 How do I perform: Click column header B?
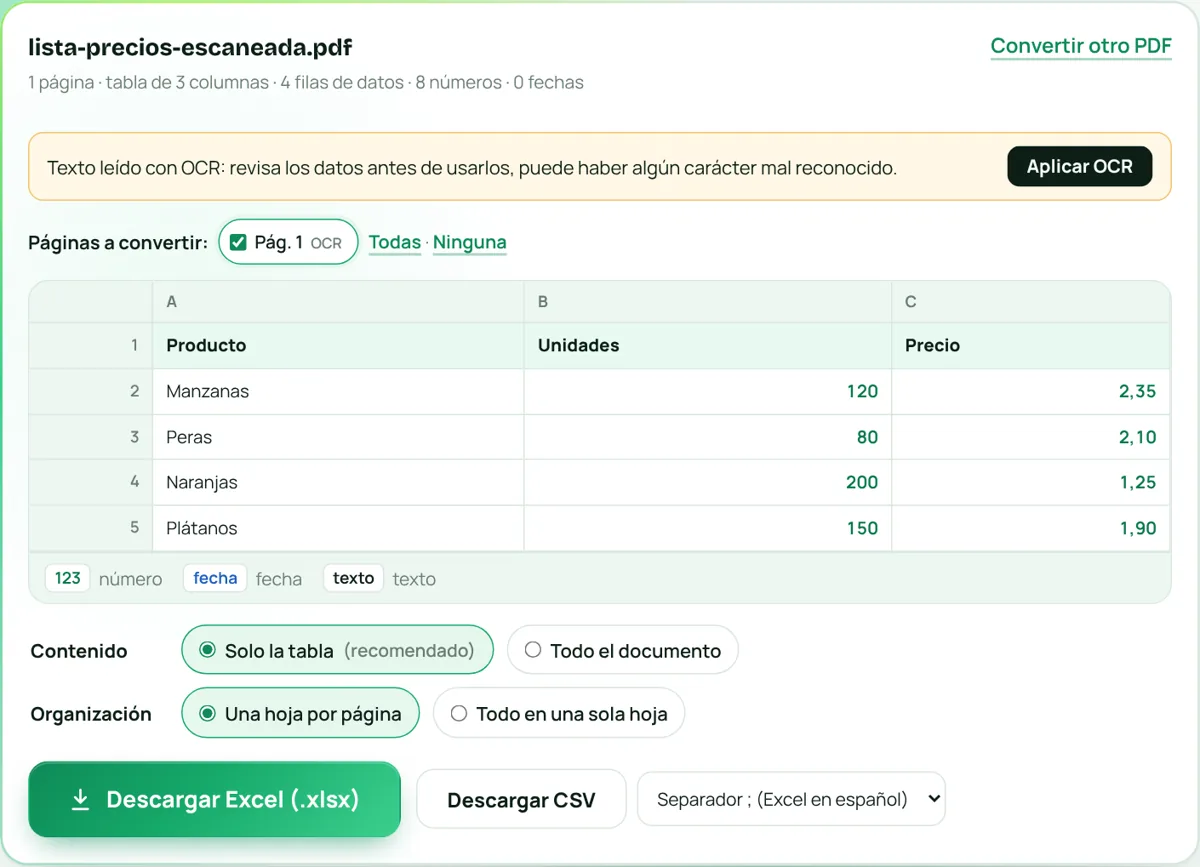click(x=708, y=302)
